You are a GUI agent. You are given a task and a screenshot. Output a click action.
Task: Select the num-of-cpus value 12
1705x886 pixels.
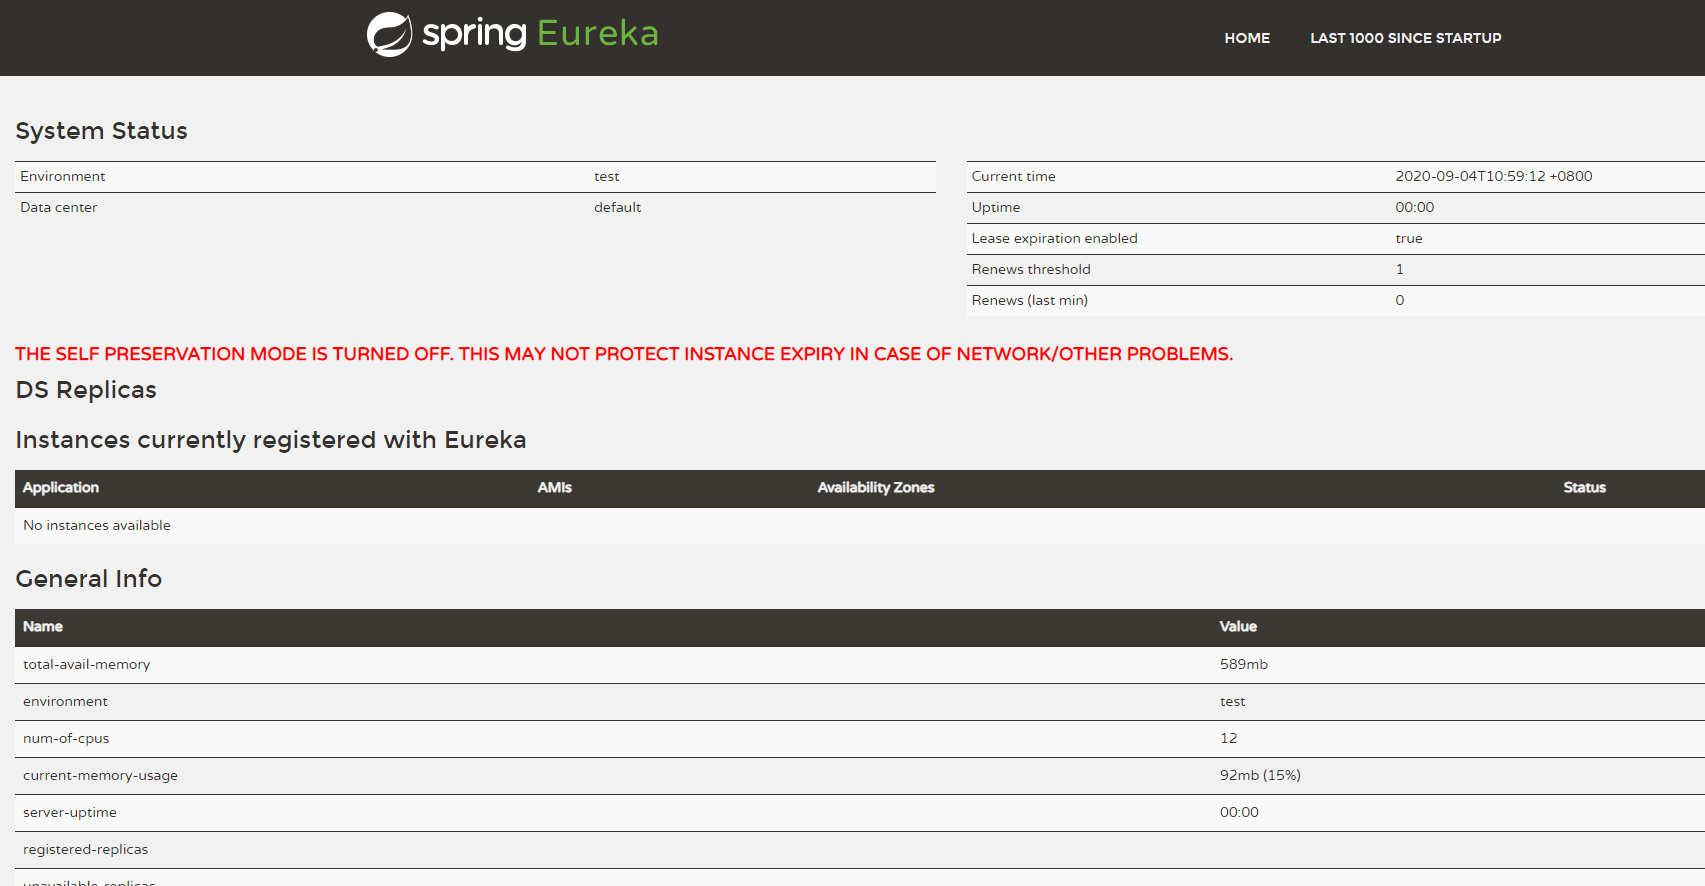[1228, 738]
